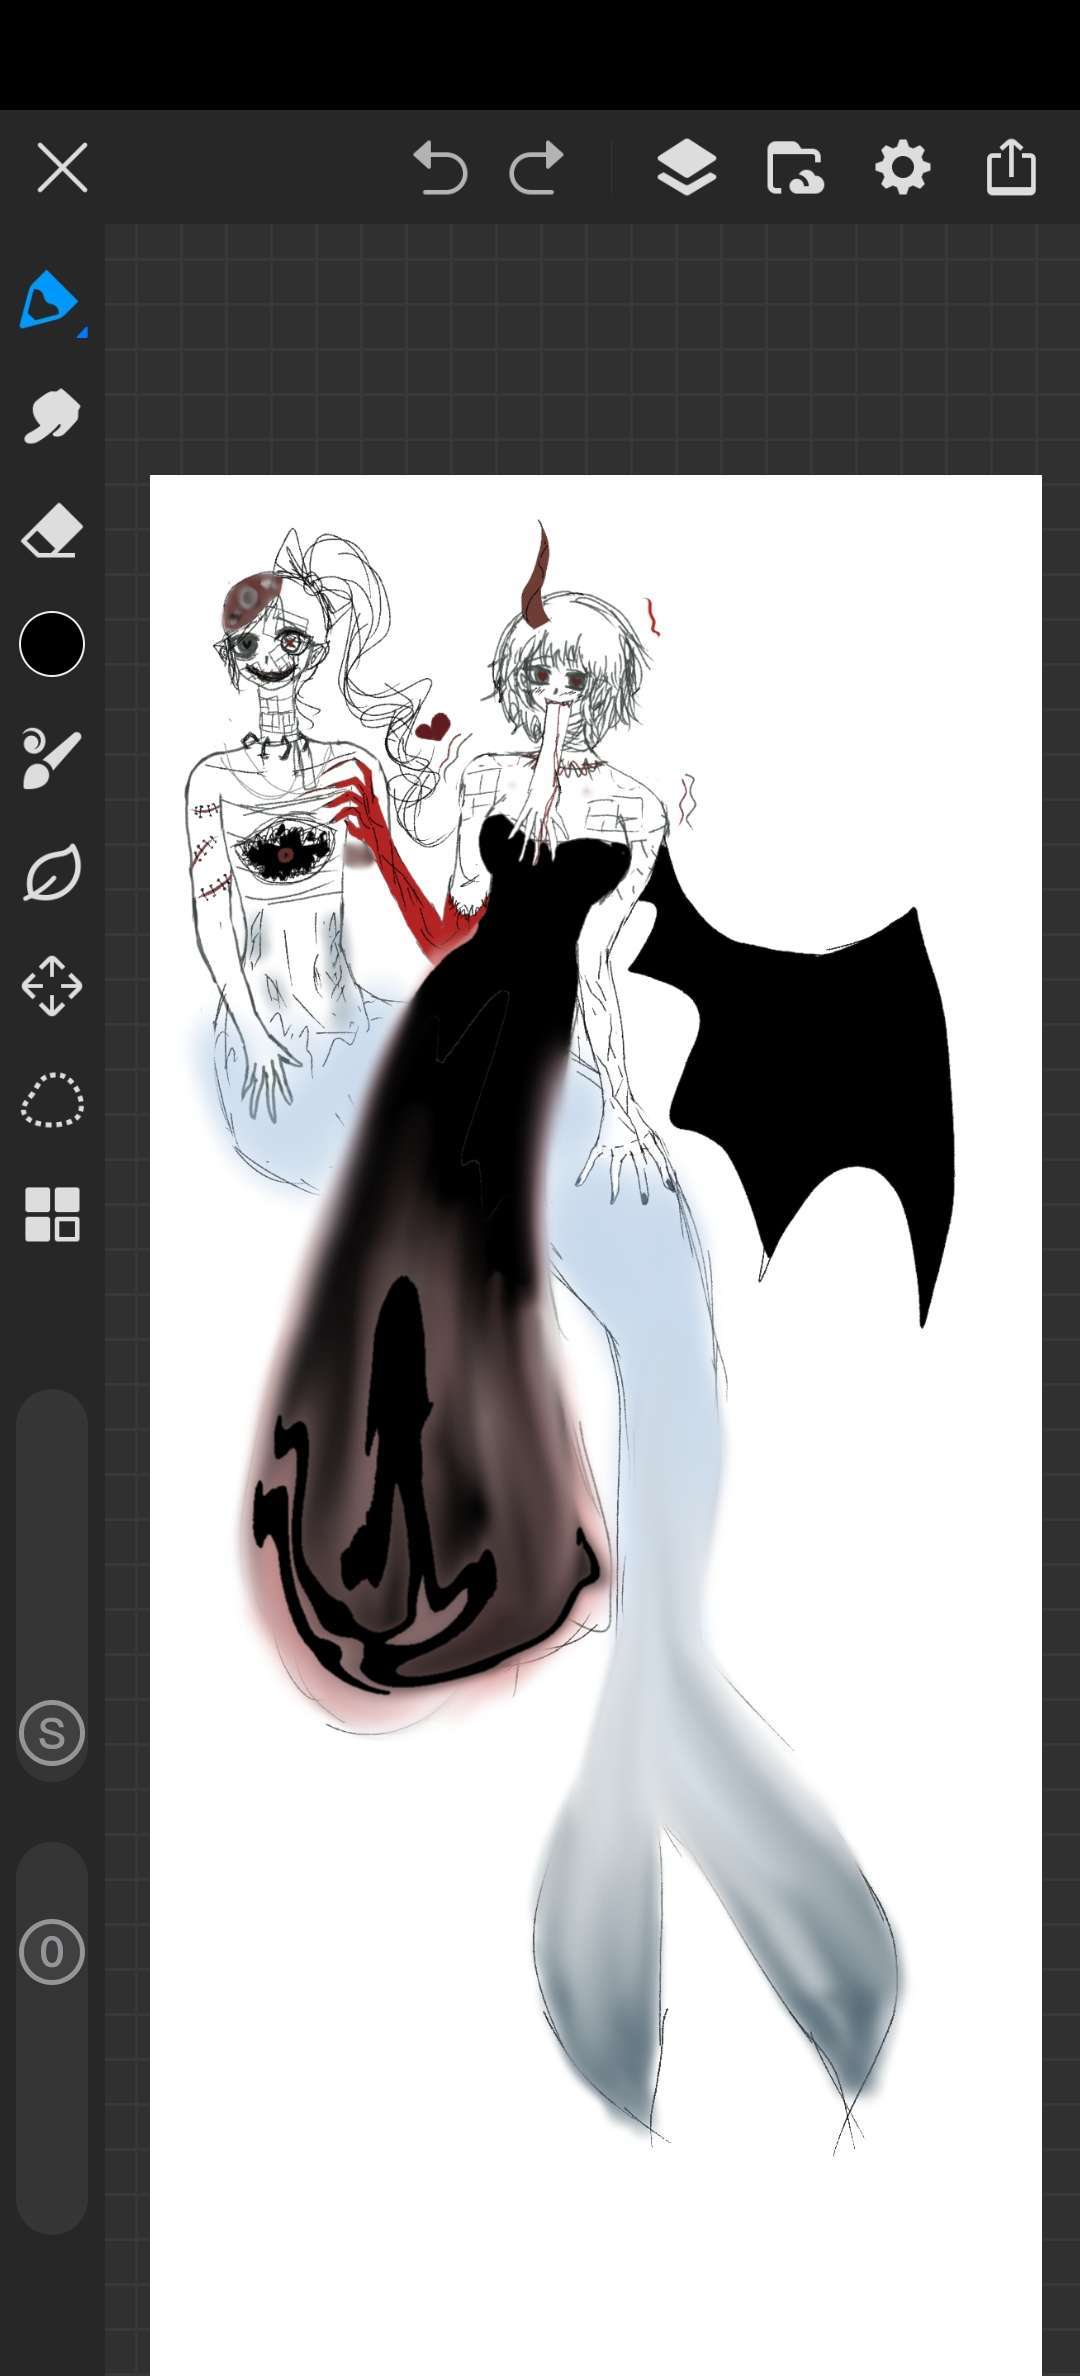This screenshot has width=1080, height=2376.
Task: Switch to the Eraser tool
Action: click(52, 530)
